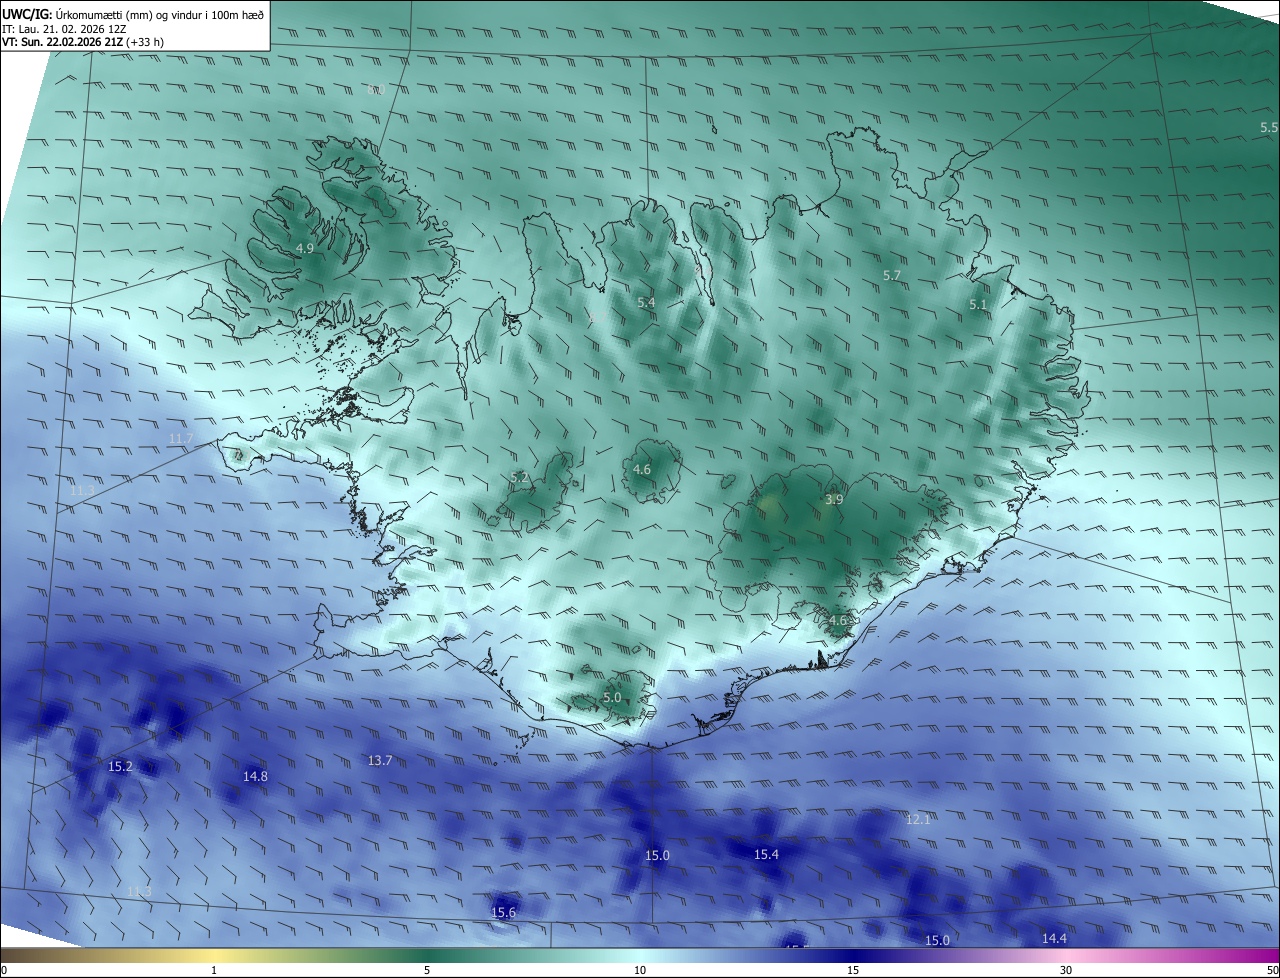Screen dimensions: 1280x978
Task: Click the 5 tick on the color scale
Action: [x=427, y=971]
